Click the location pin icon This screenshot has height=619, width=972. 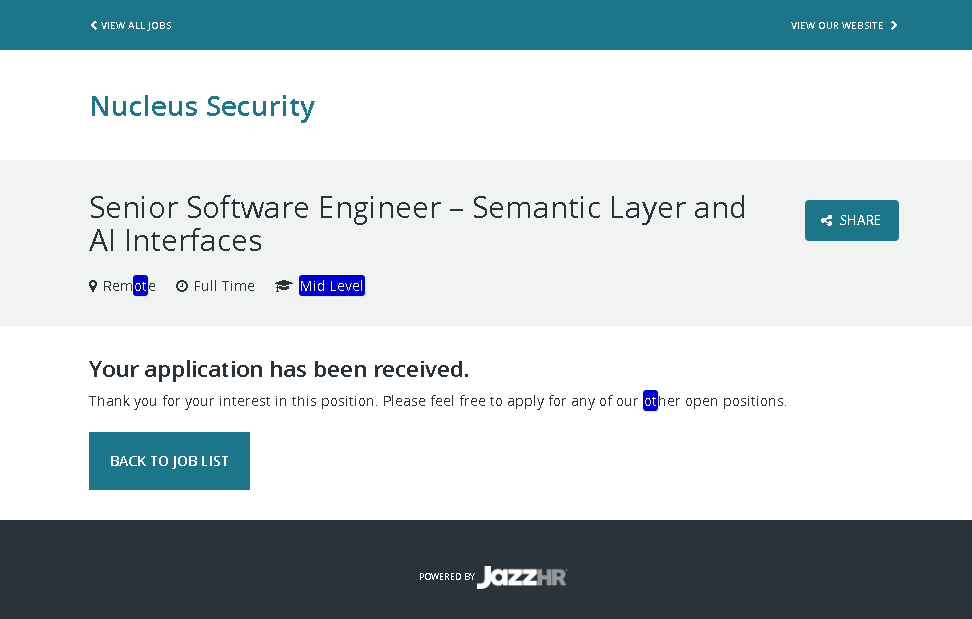click(93, 286)
